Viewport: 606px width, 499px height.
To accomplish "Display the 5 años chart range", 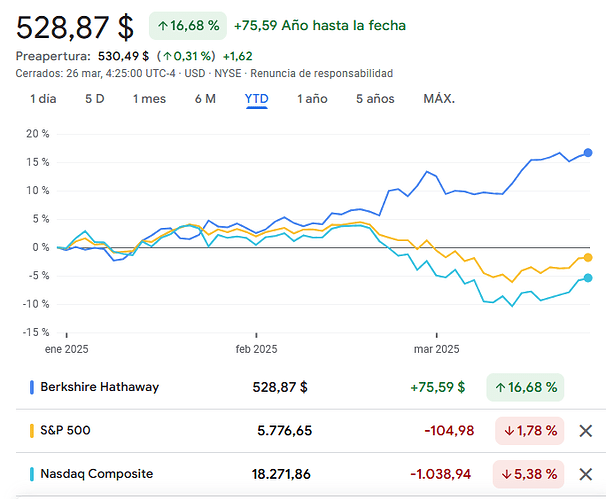I will (x=375, y=99).
